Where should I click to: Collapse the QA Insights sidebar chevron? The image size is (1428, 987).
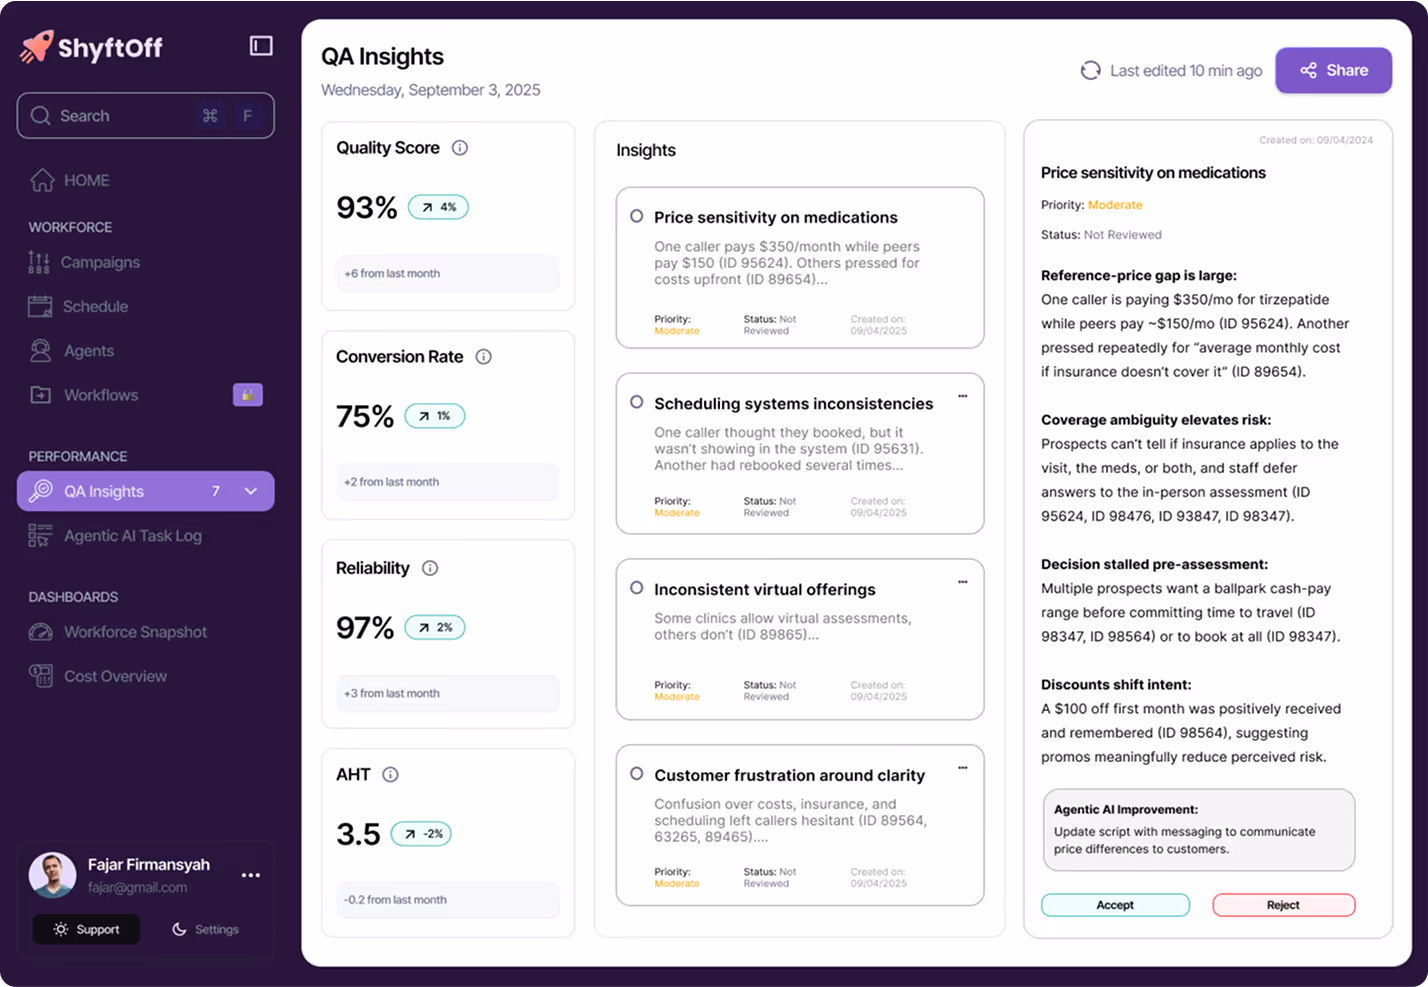click(x=249, y=491)
